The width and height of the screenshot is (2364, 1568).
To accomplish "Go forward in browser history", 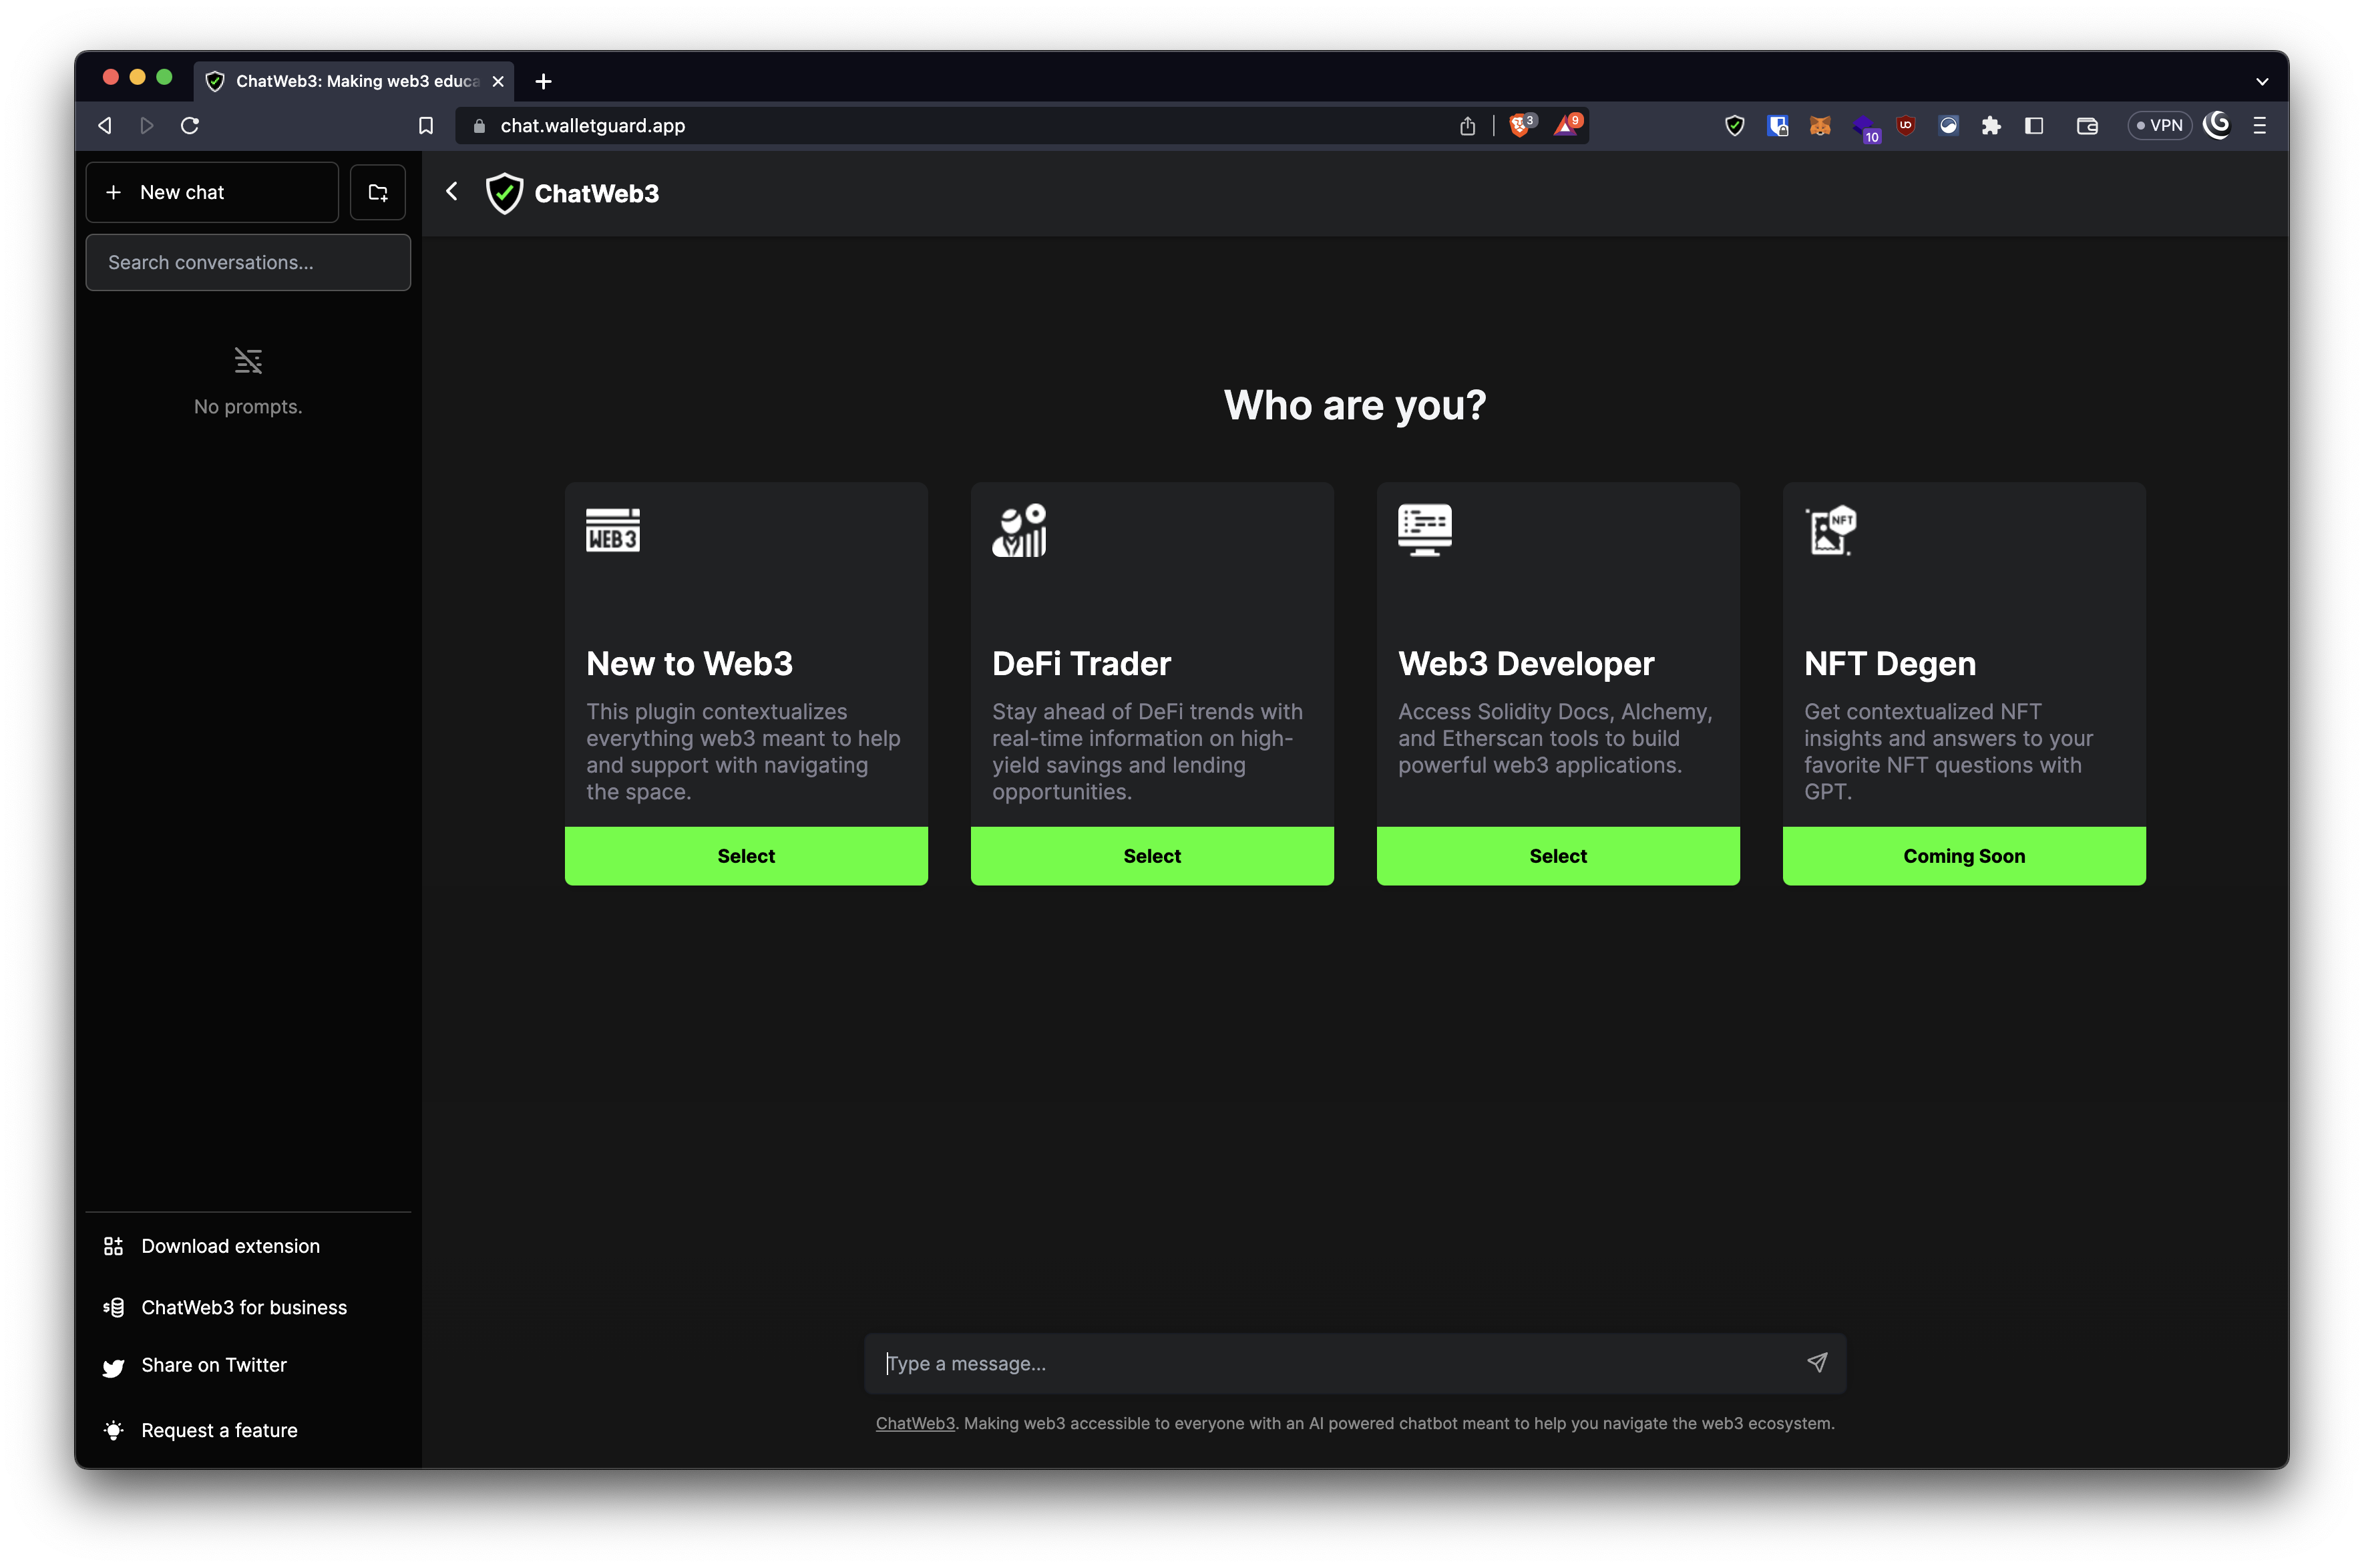I will coord(147,125).
